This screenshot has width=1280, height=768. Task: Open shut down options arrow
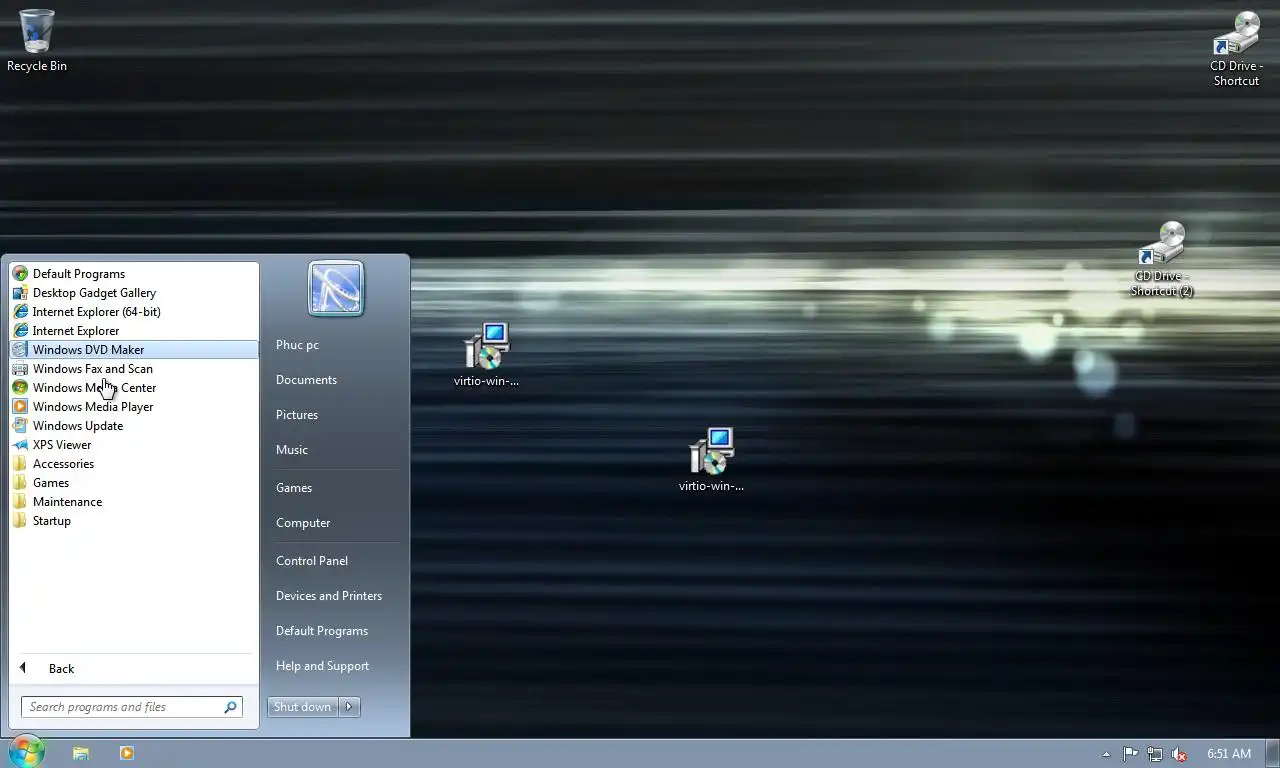click(349, 707)
